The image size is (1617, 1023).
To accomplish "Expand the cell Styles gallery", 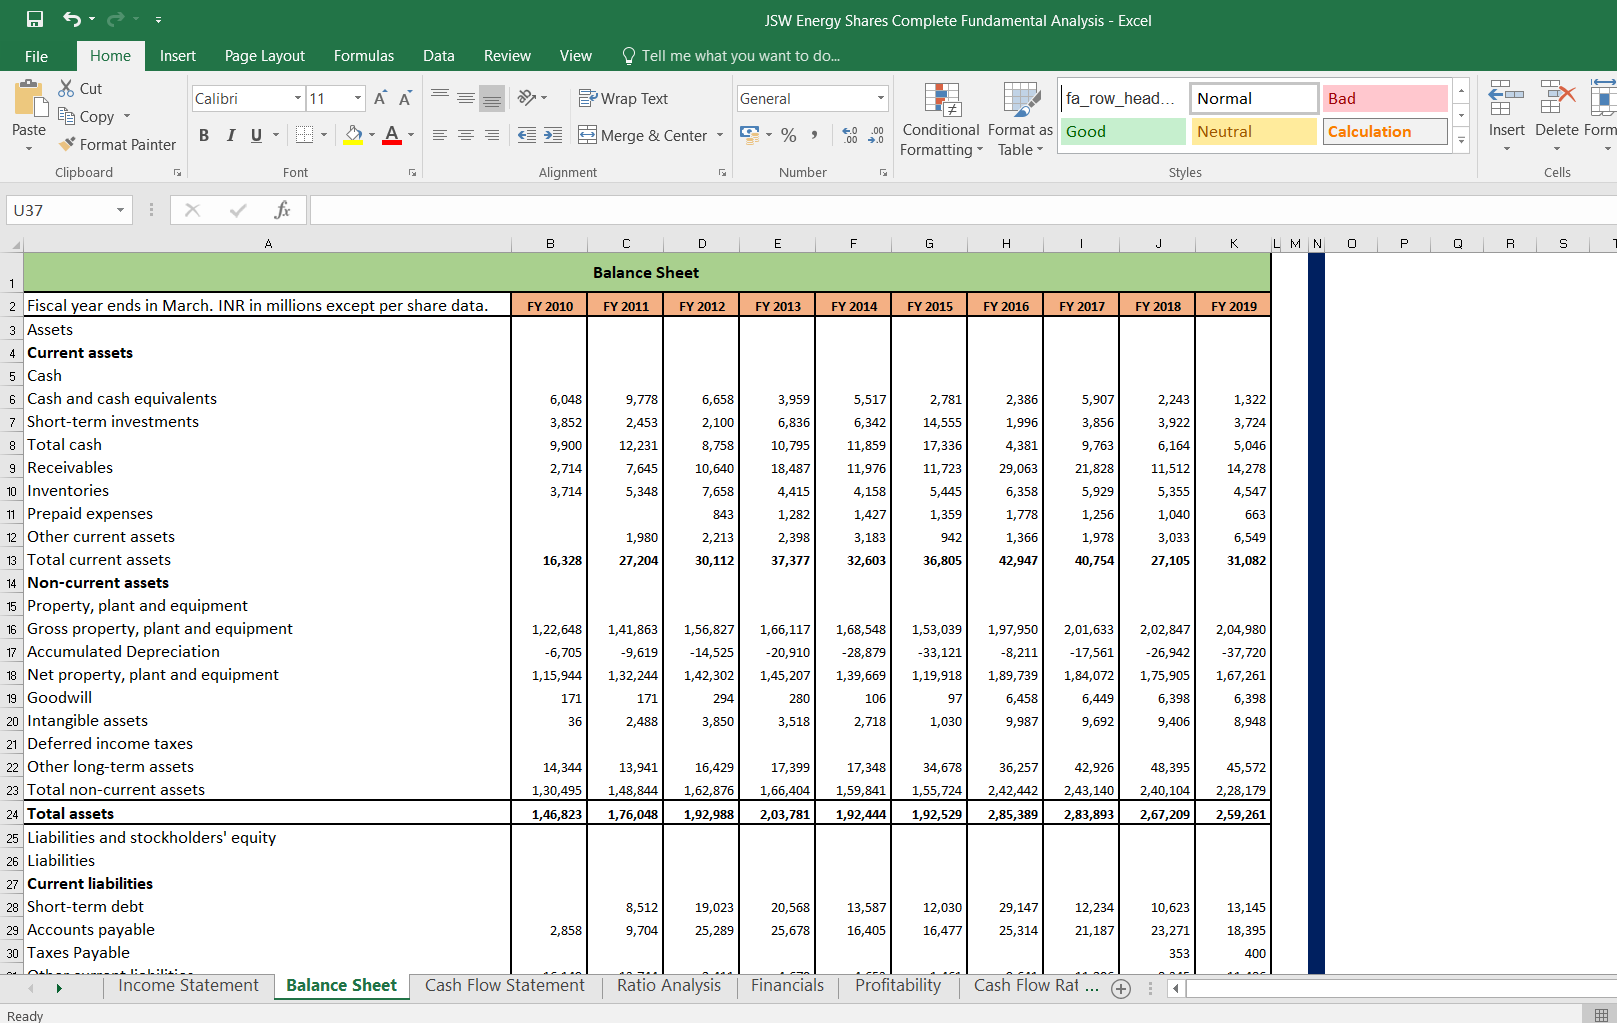I will 1461,140.
